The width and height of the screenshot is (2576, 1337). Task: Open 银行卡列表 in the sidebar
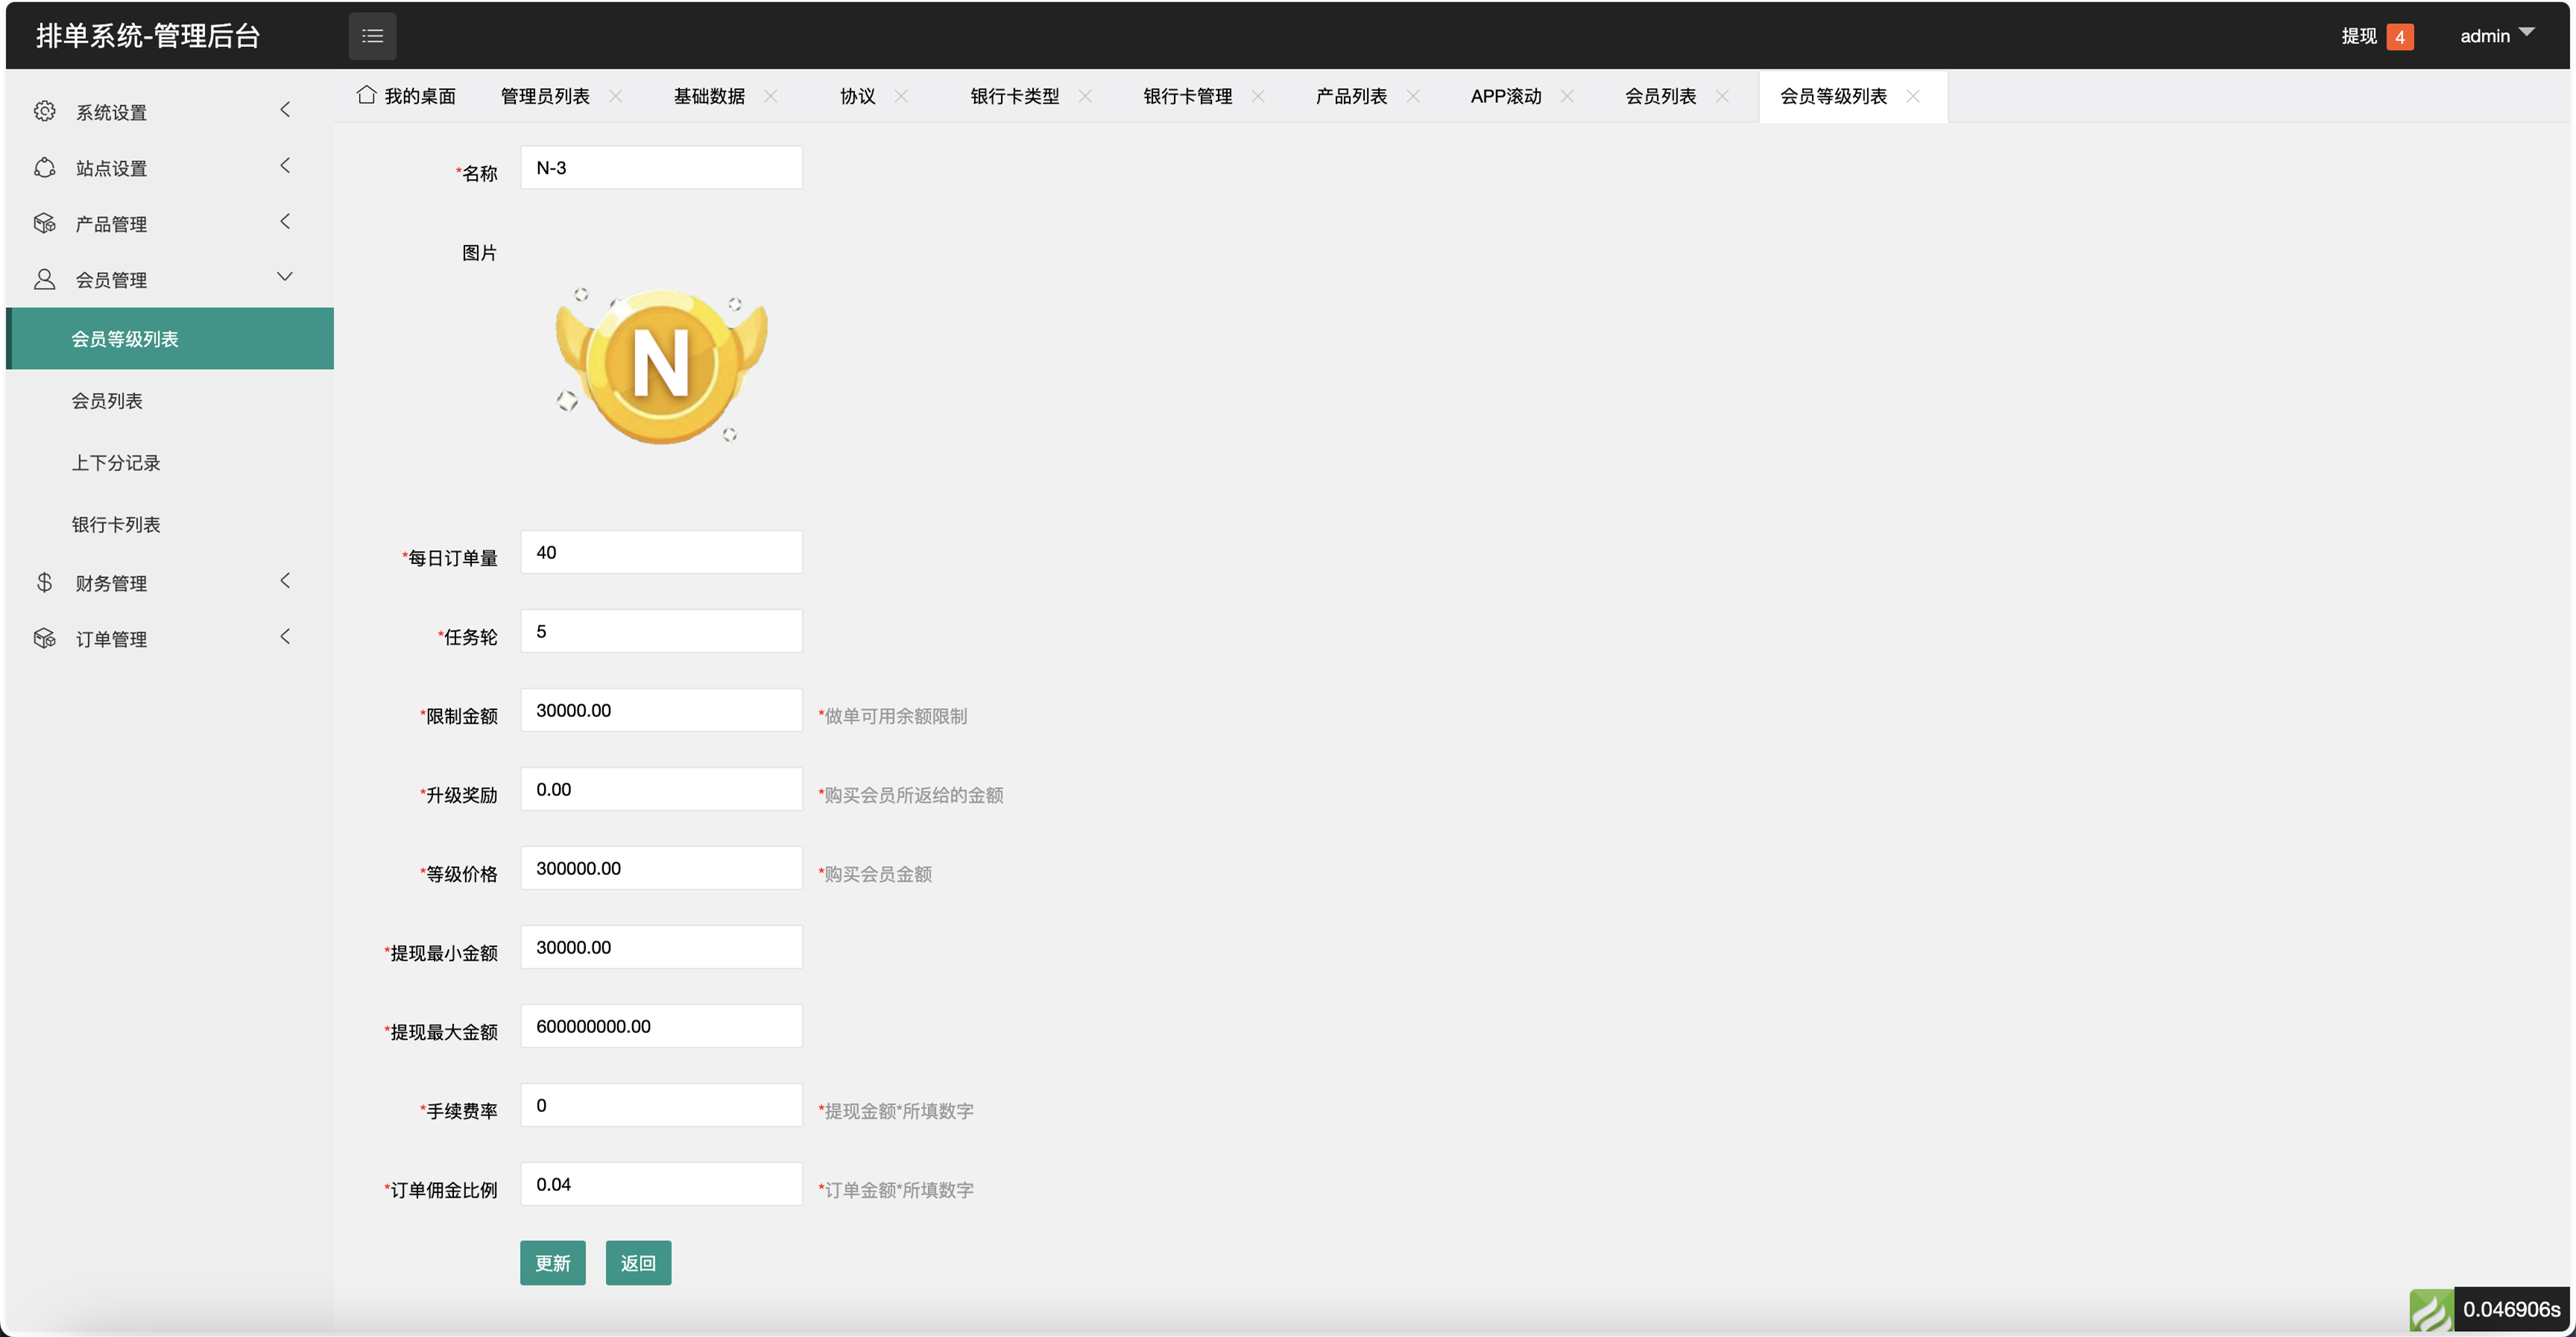click(x=116, y=524)
